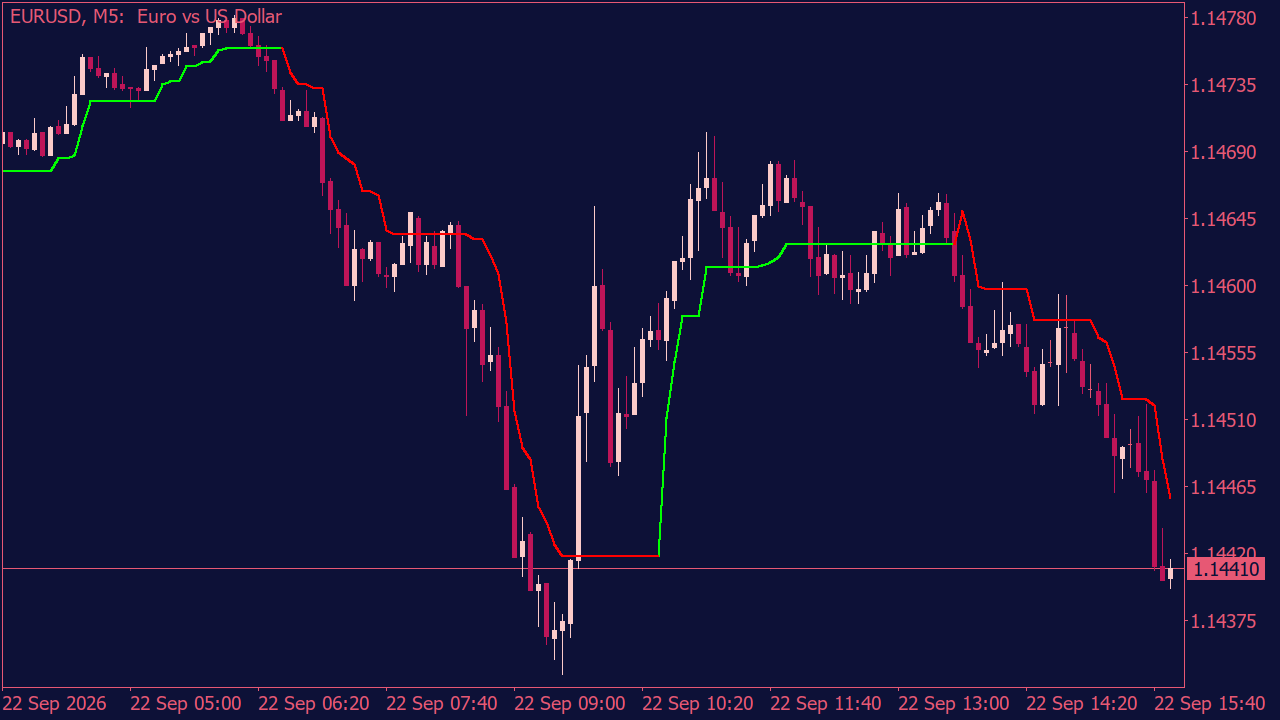Click the 22 Sep 15:40 time label
This screenshot has width=1280, height=720.
point(1210,703)
